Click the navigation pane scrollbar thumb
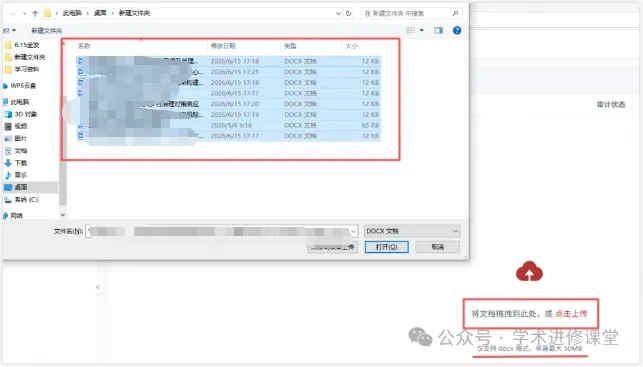The height and width of the screenshot is (367, 643). pos(63,150)
